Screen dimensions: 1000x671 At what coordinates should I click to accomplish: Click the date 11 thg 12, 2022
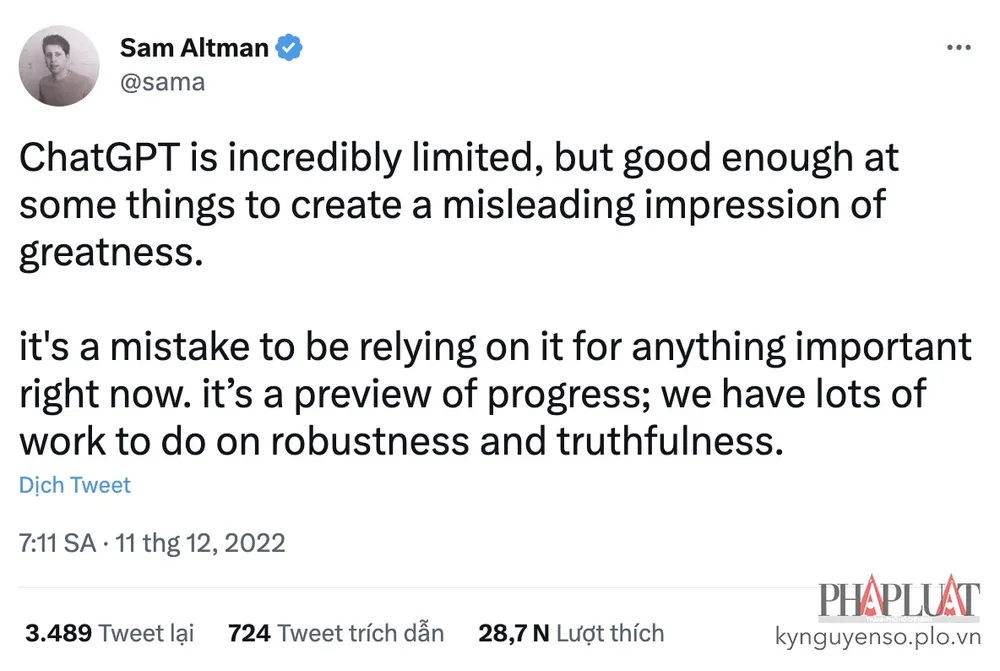click(x=200, y=543)
